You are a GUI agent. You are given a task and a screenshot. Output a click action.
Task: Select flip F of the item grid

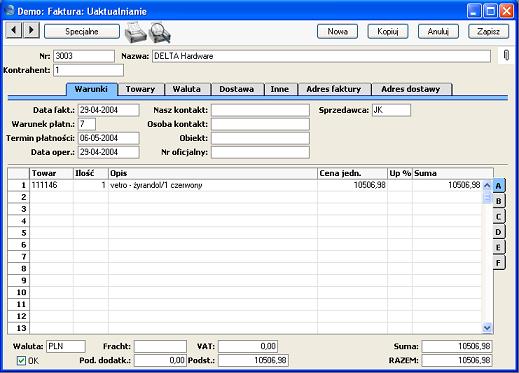[x=499, y=263]
